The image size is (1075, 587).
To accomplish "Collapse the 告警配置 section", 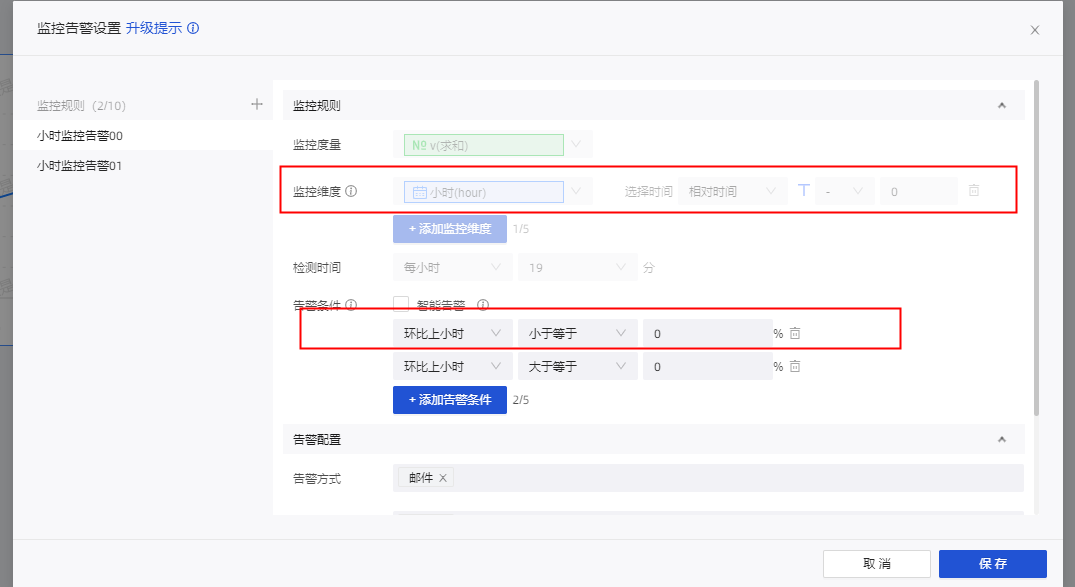I will tap(1001, 439).
